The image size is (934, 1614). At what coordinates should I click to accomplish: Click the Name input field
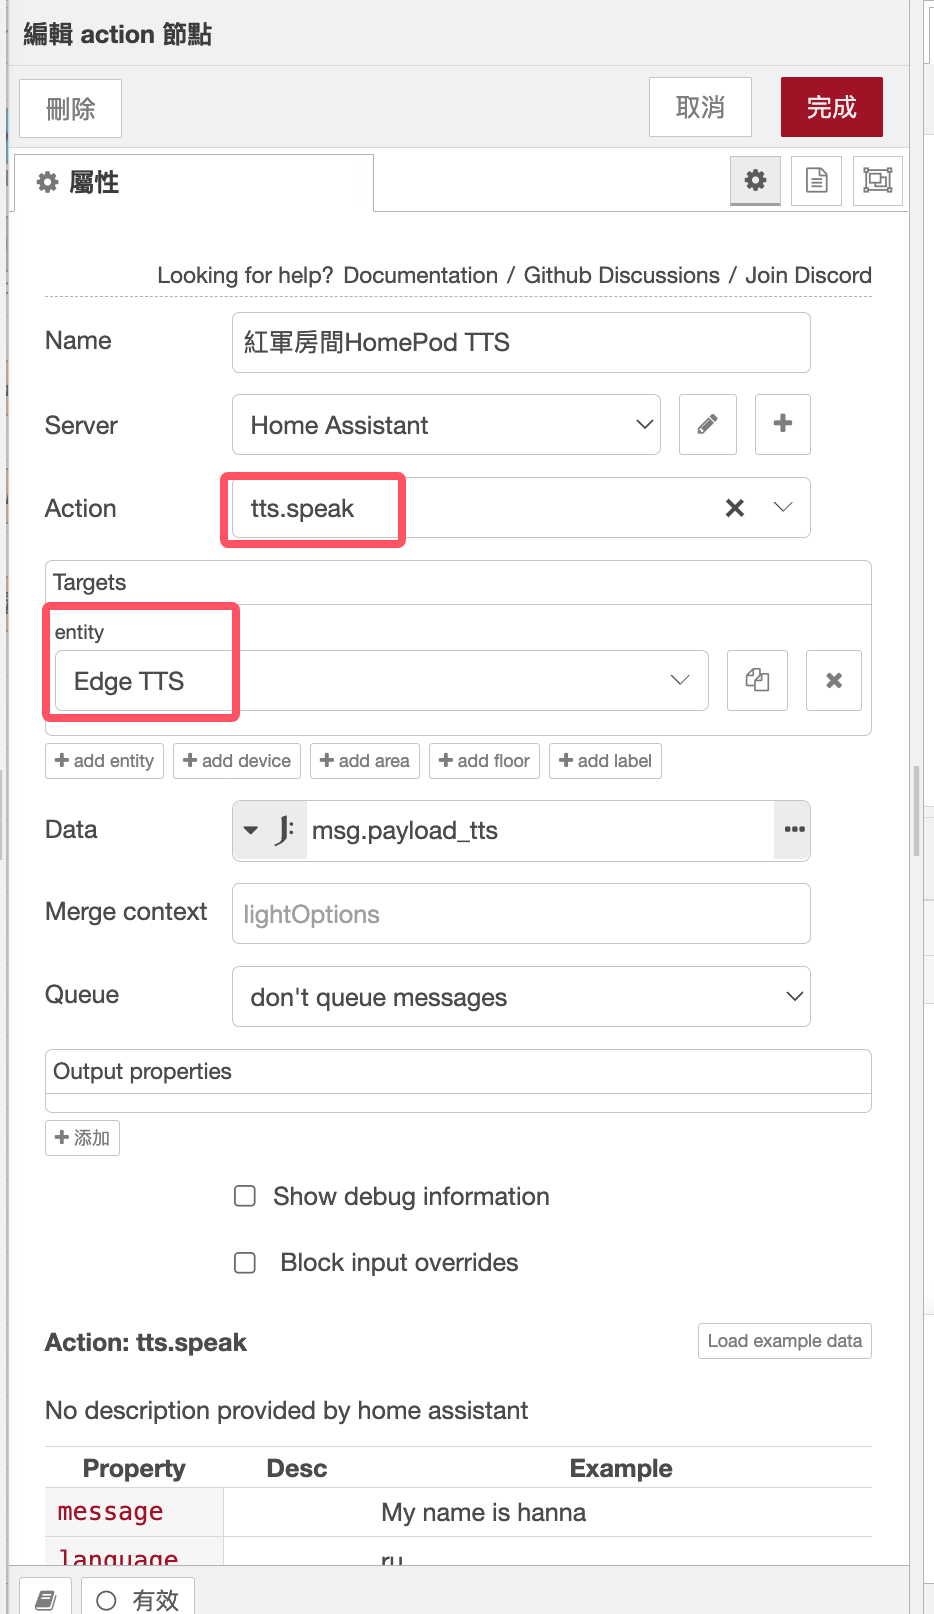point(521,343)
